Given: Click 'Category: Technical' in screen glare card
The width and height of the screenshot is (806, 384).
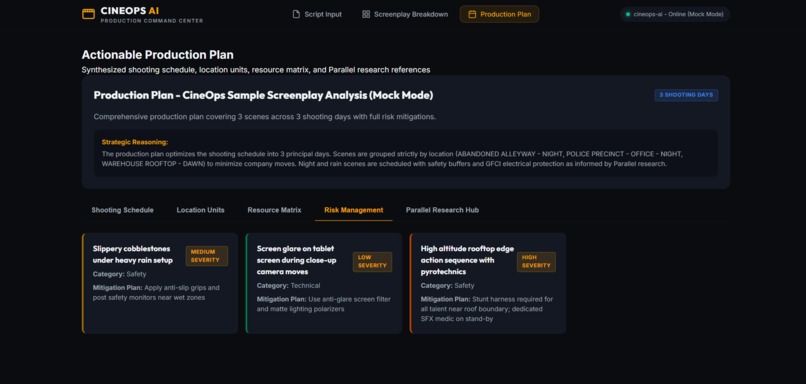Looking at the screenshot, I should point(288,285).
